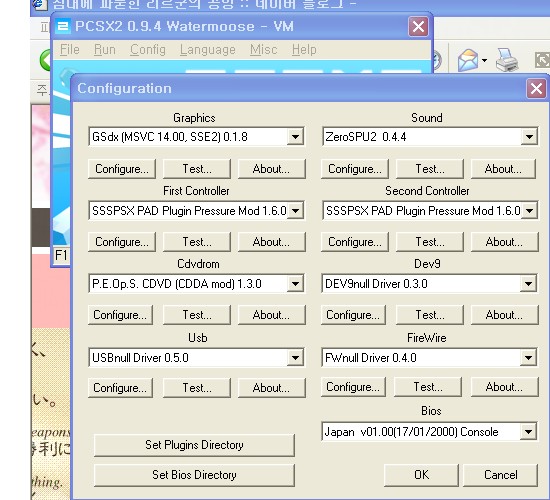The image size is (550, 500).
Task: Open the File menu in PCSX2
Action: coord(69,49)
